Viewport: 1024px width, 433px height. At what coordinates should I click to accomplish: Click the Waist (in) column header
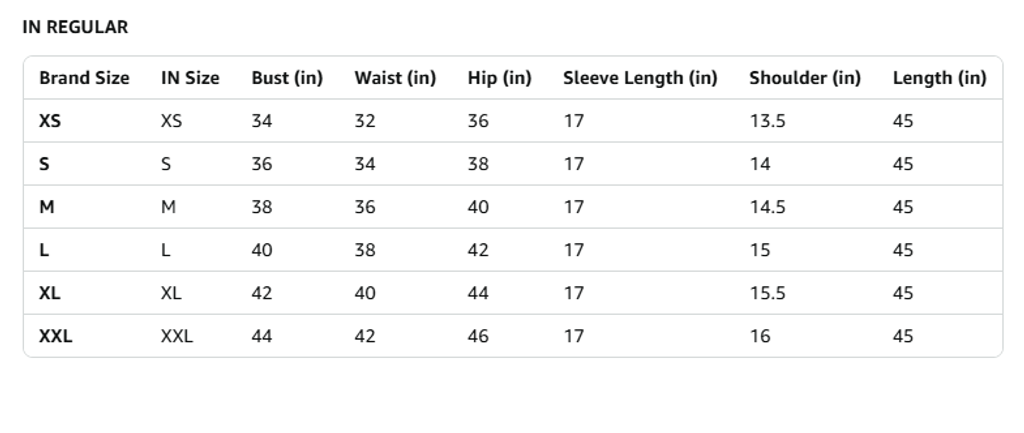pyautogui.click(x=395, y=78)
